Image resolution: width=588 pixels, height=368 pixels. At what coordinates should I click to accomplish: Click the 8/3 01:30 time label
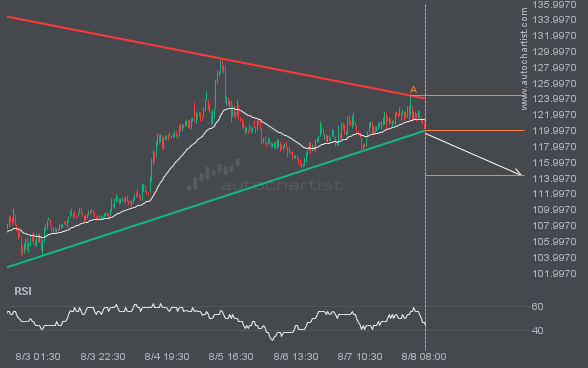(38, 357)
